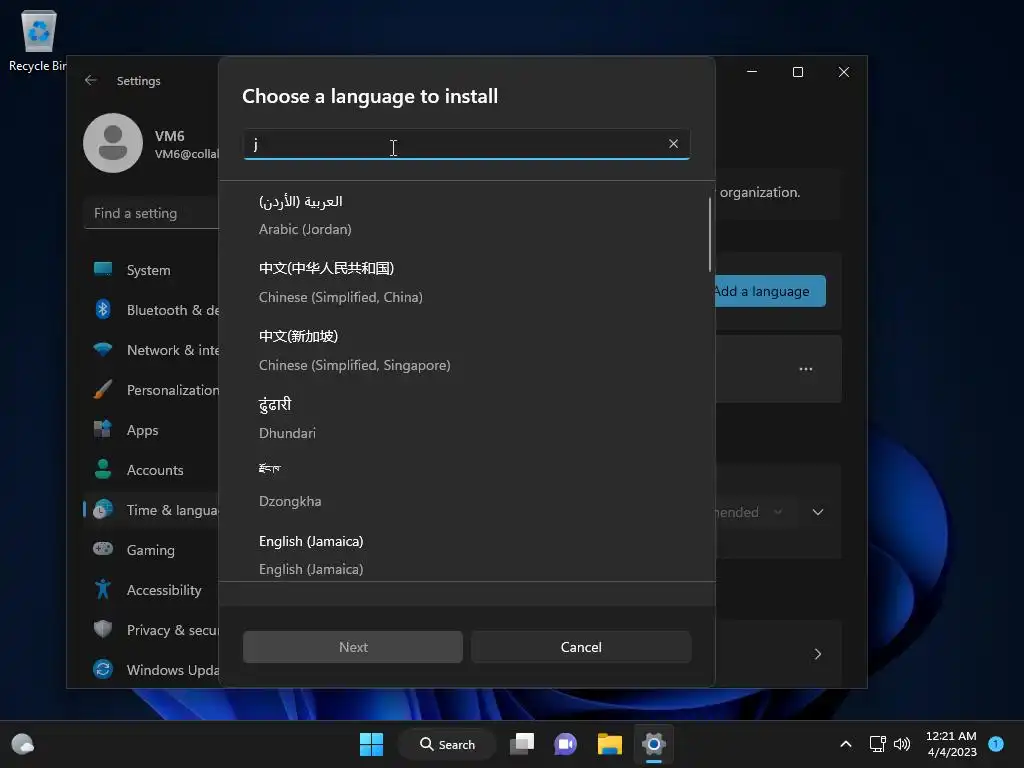Click the VM6 user avatar
Image resolution: width=1024 pixels, height=768 pixels.
[x=113, y=143]
